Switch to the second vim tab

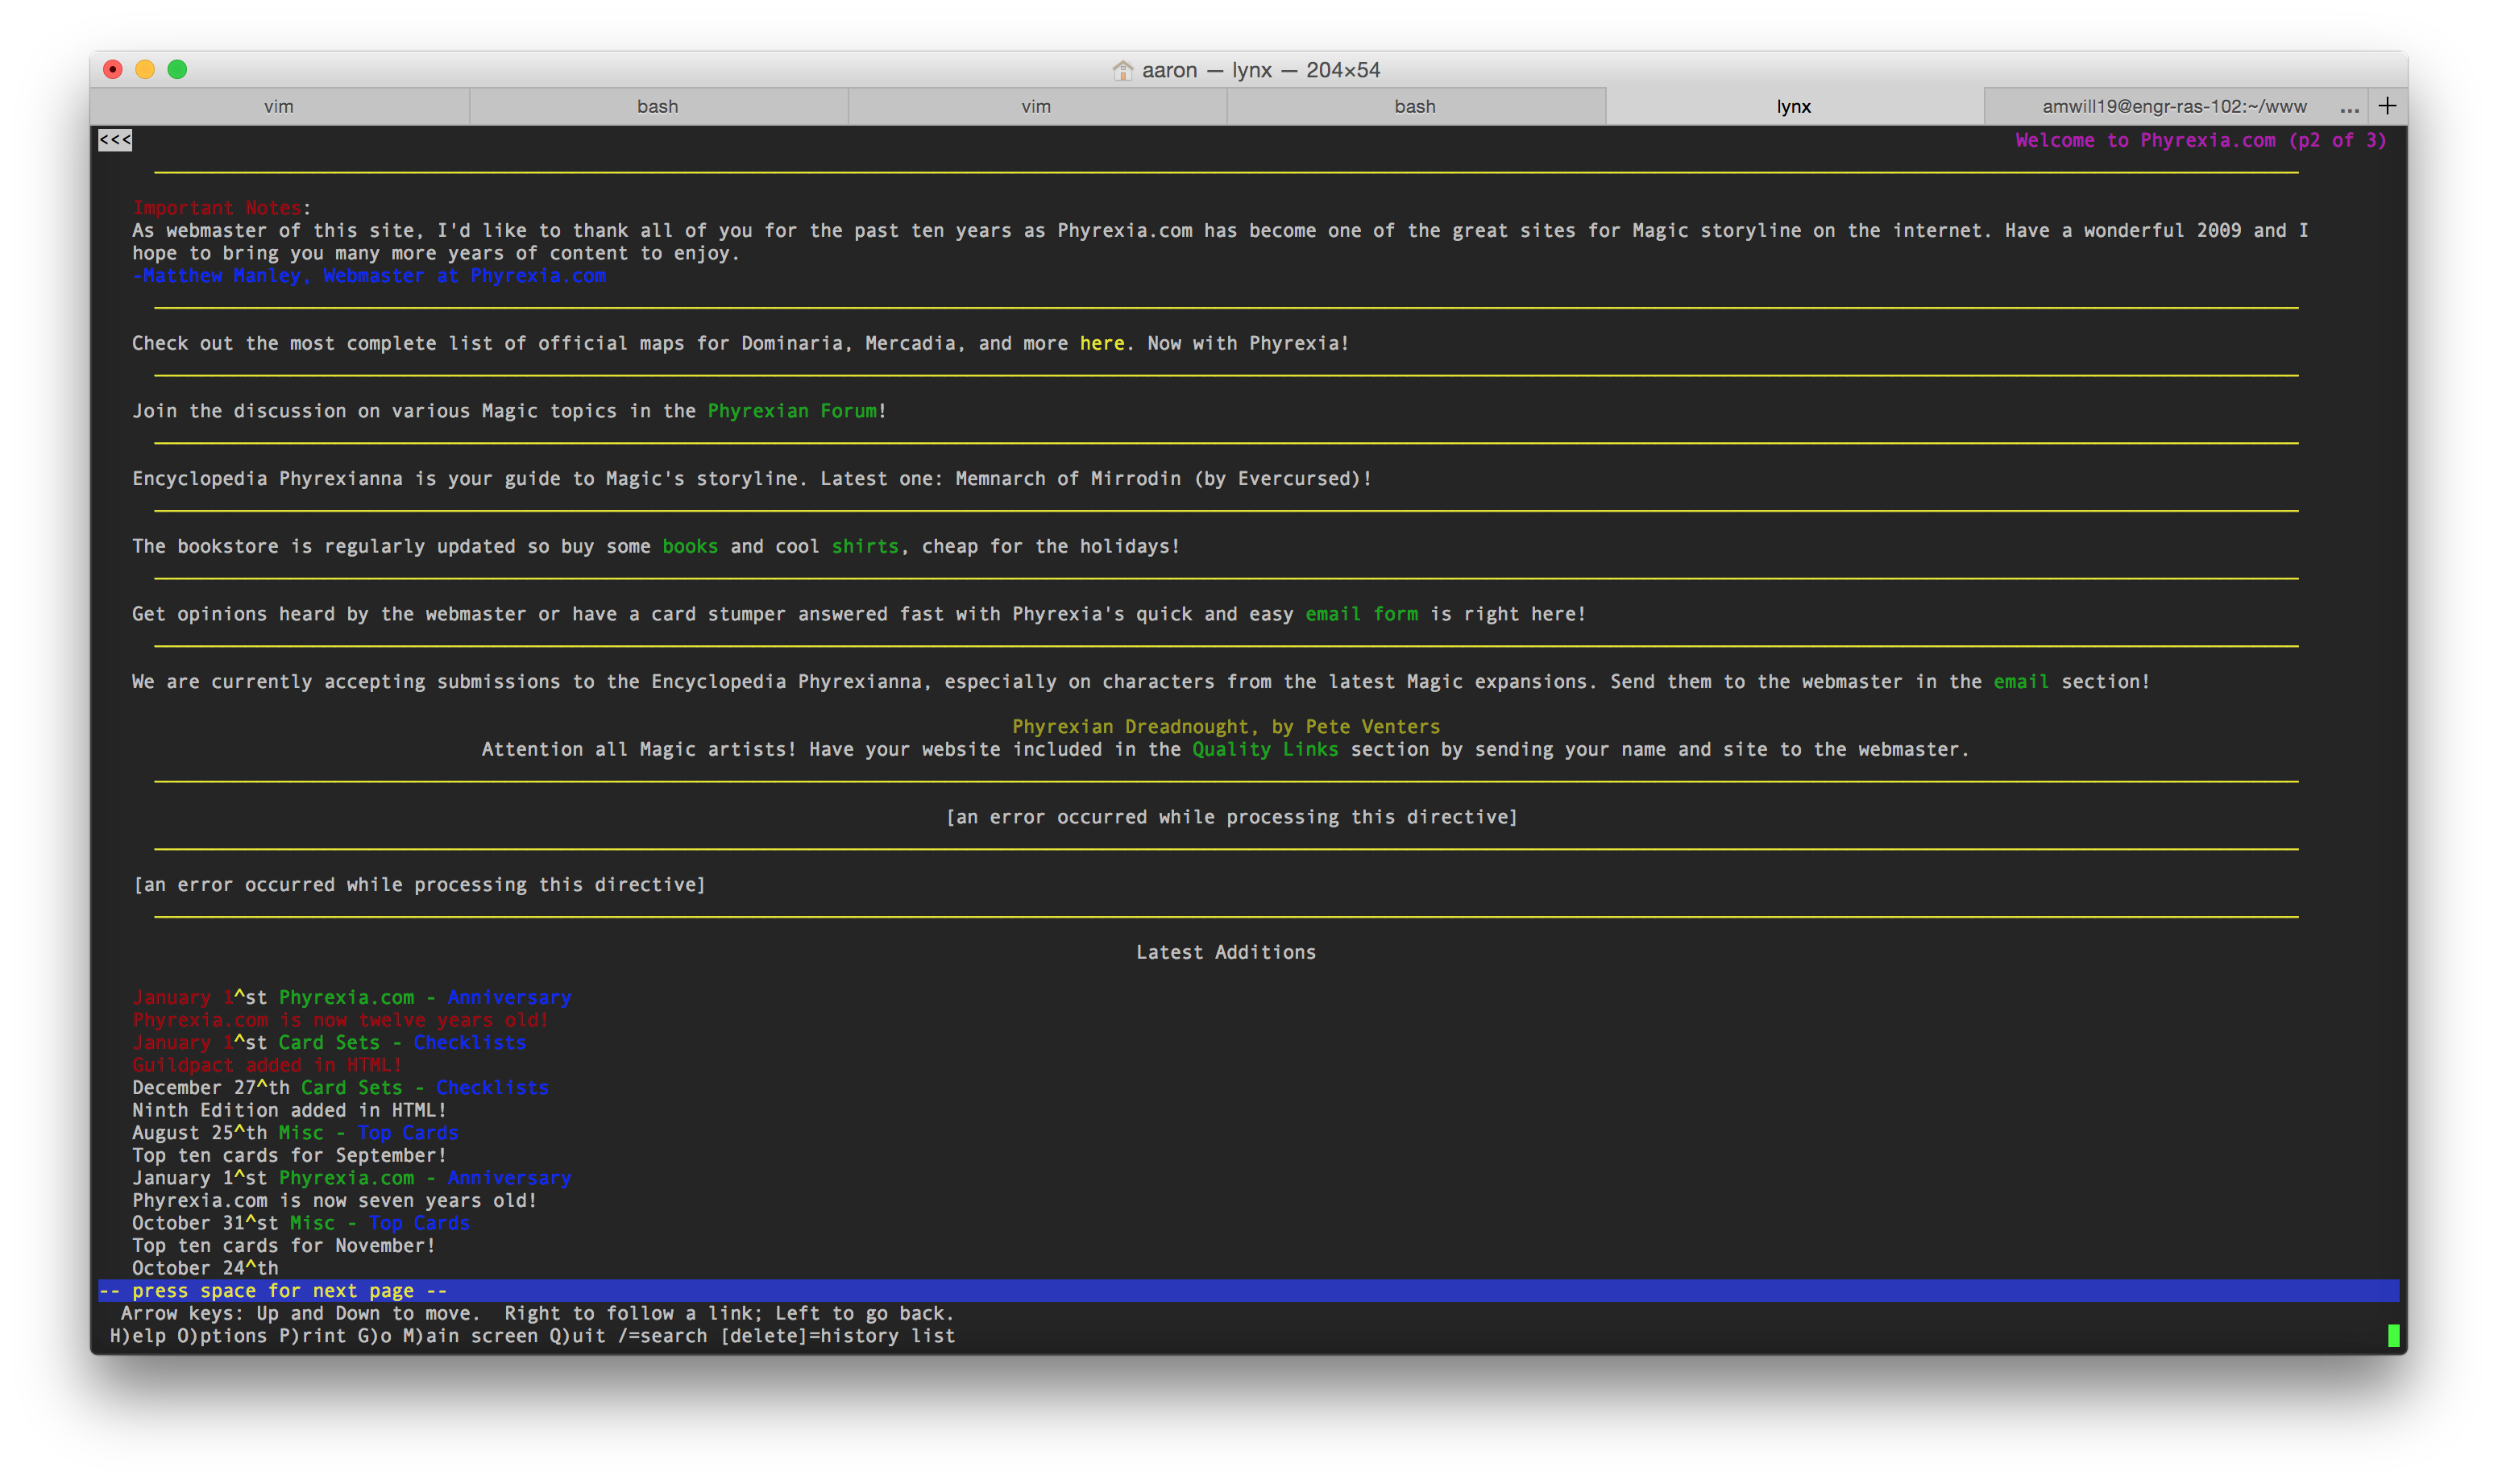(1036, 106)
